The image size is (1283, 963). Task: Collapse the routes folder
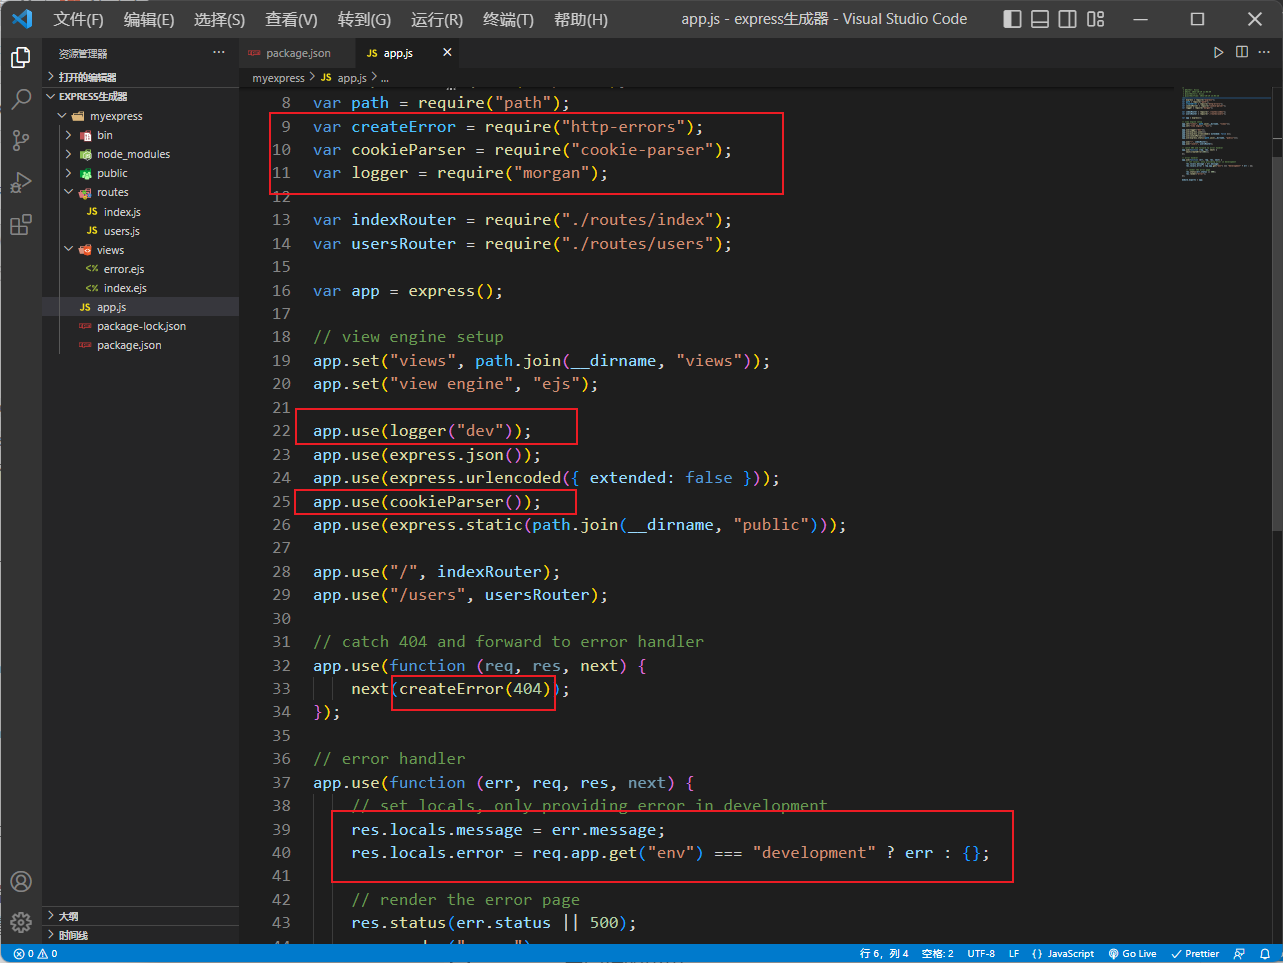click(140, 192)
